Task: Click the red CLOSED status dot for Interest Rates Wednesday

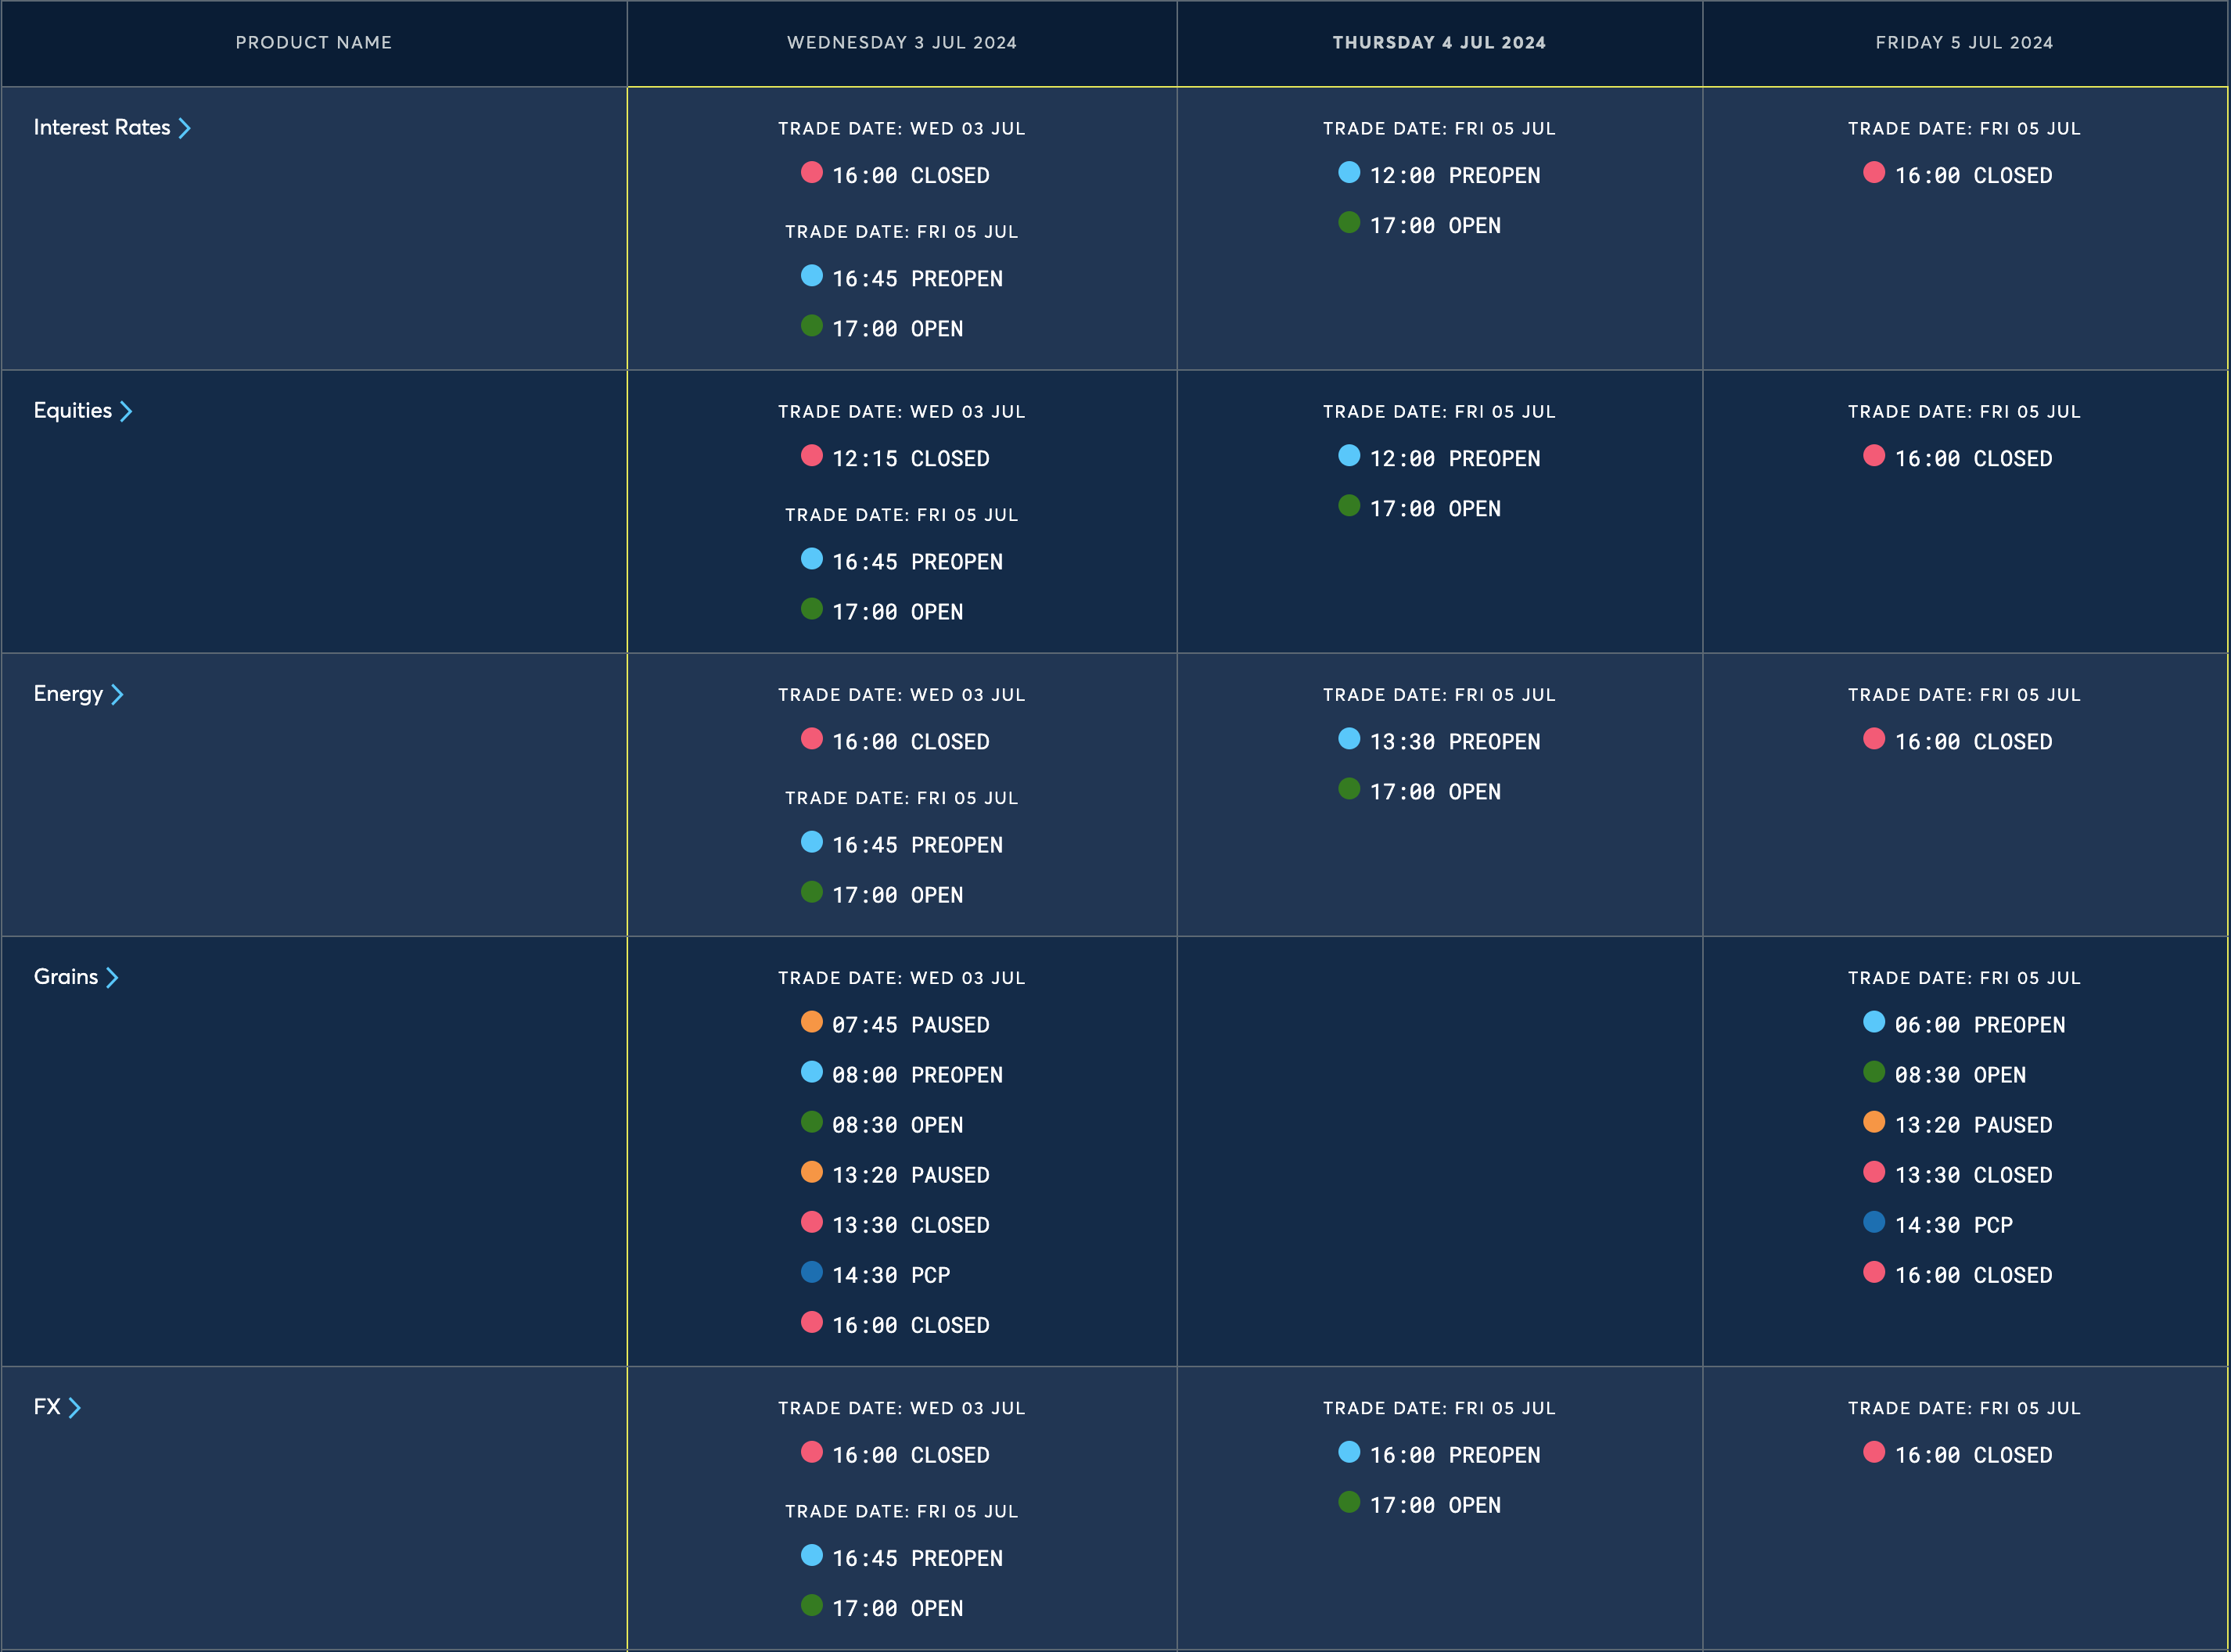Action: 811,174
